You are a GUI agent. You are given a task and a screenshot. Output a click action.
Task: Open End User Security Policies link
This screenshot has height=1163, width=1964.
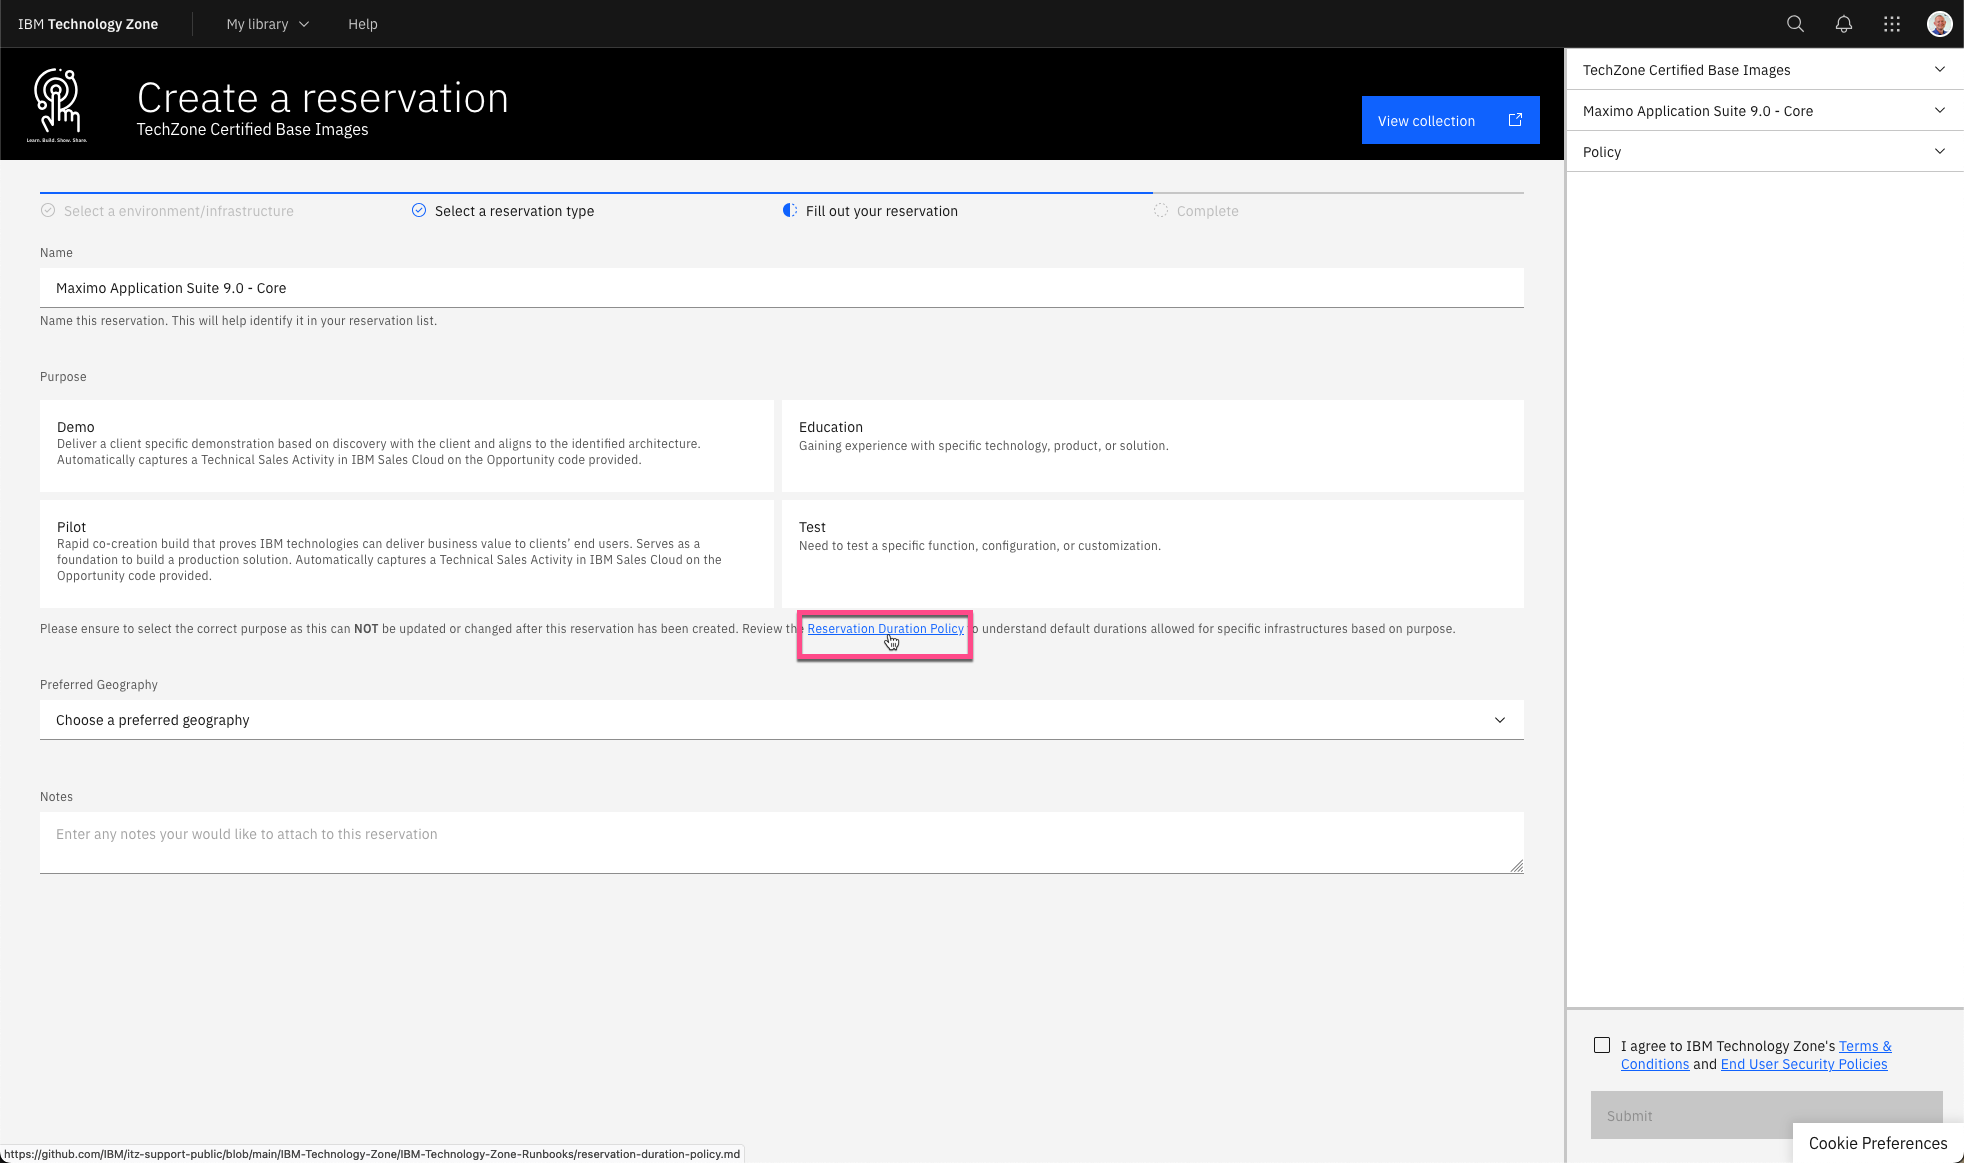pos(1804,1064)
